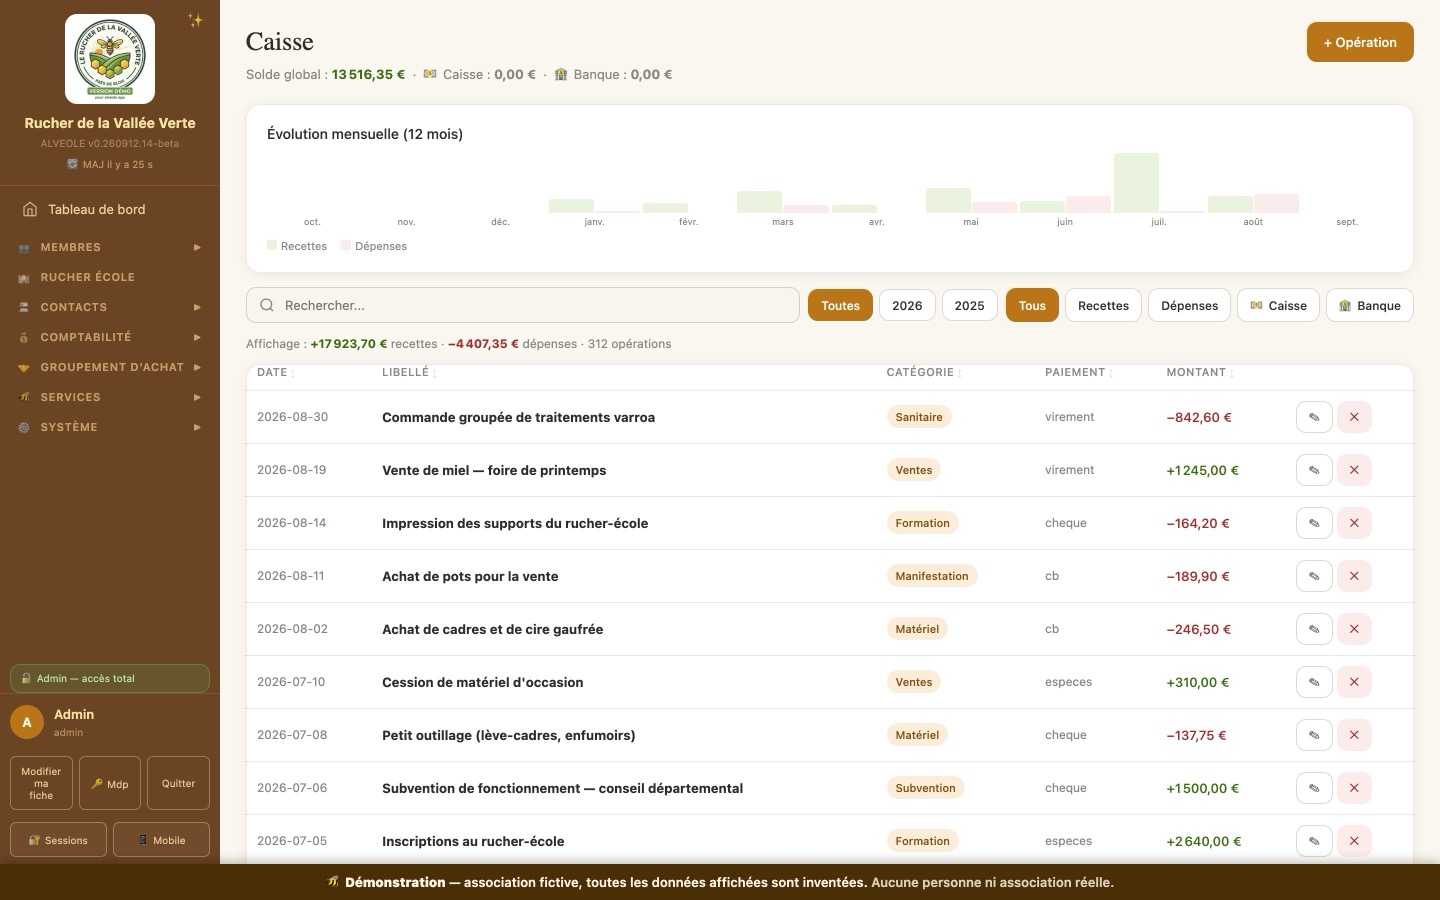Expand the Système sidebar section
Screen dimensions: 1440x900
[x=110, y=427]
